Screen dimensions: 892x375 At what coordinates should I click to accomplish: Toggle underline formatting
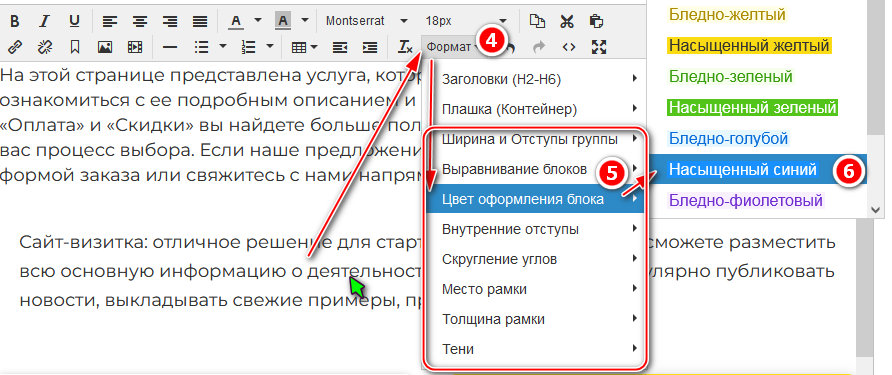74,22
